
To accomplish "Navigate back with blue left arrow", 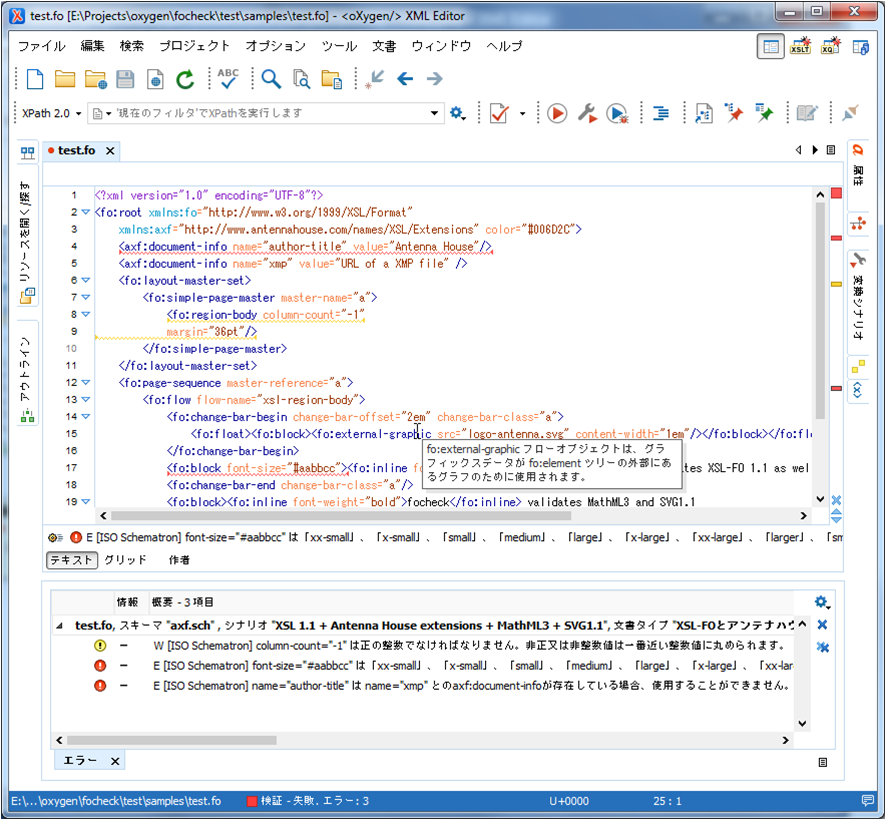I will 405,79.
